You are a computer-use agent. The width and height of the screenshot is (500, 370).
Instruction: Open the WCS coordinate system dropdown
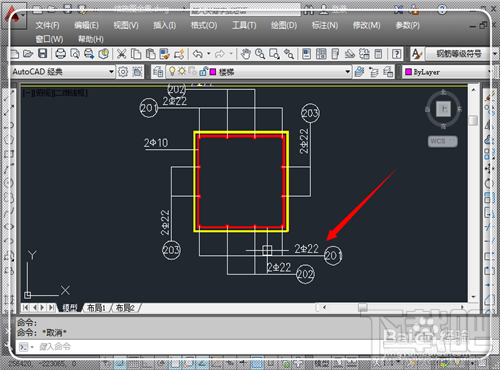point(443,141)
